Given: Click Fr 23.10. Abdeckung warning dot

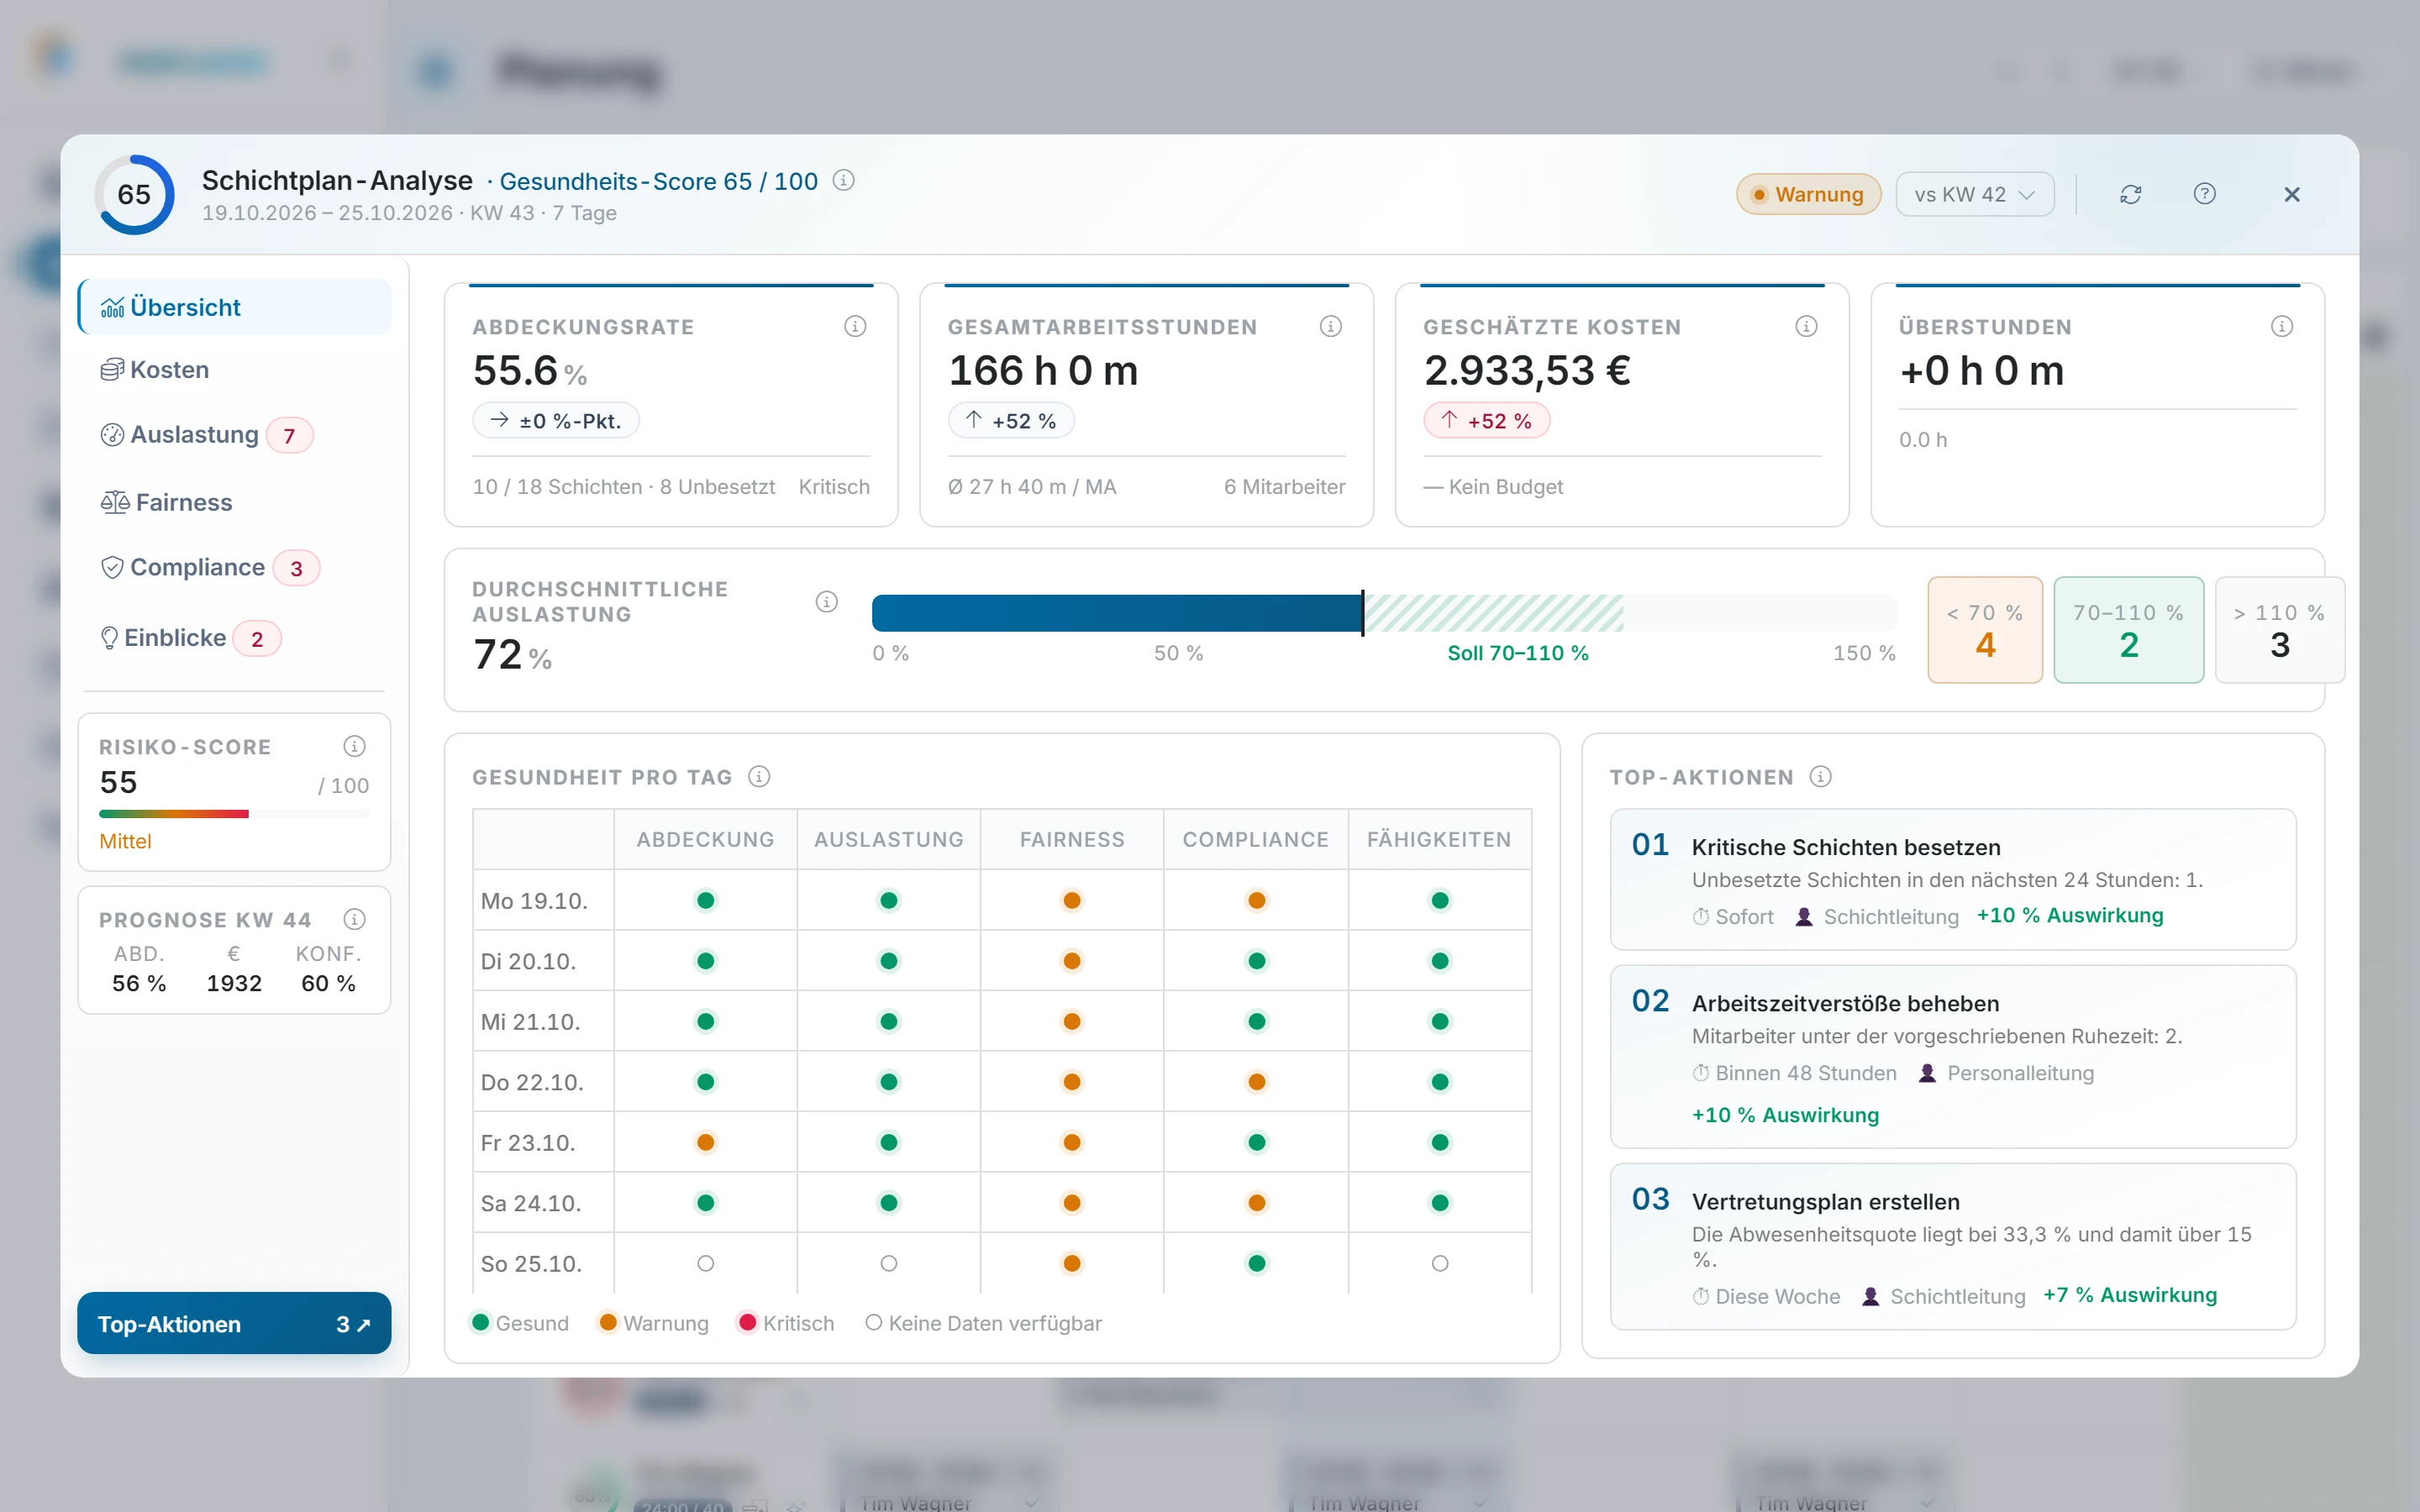Looking at the screenshot, I should coord(705,1142).
